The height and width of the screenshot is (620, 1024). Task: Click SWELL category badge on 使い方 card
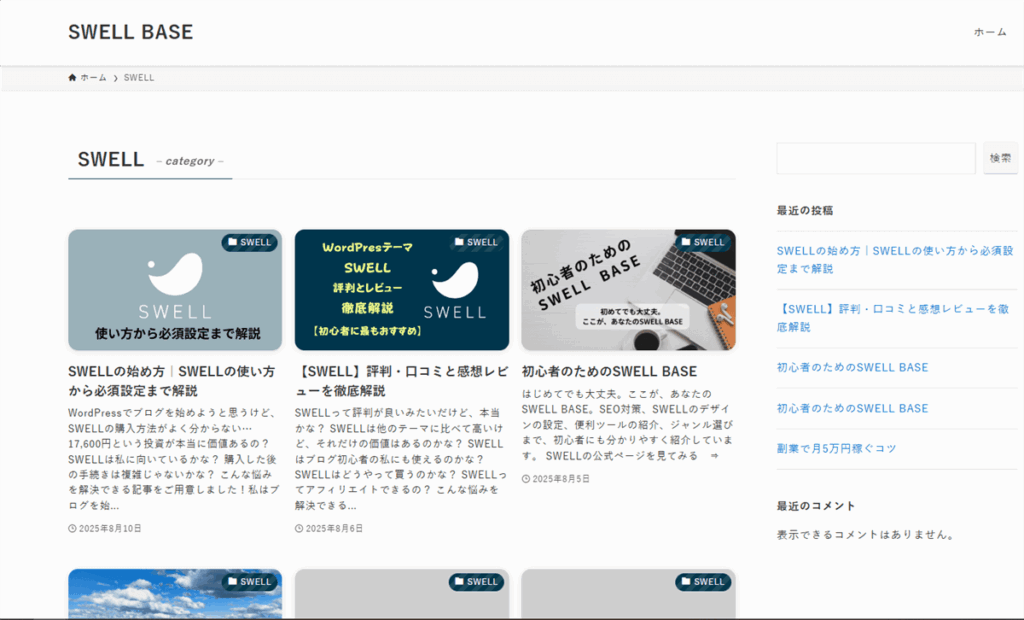click(249, 242)
